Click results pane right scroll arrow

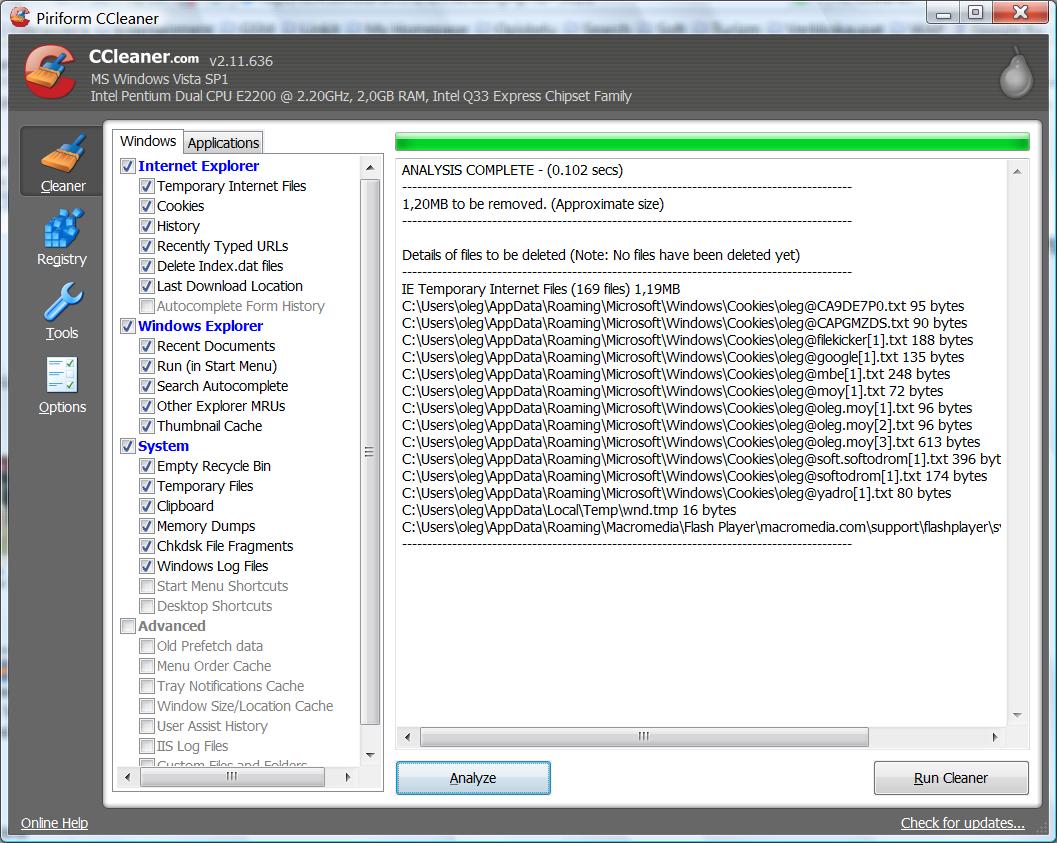[995, 737]
